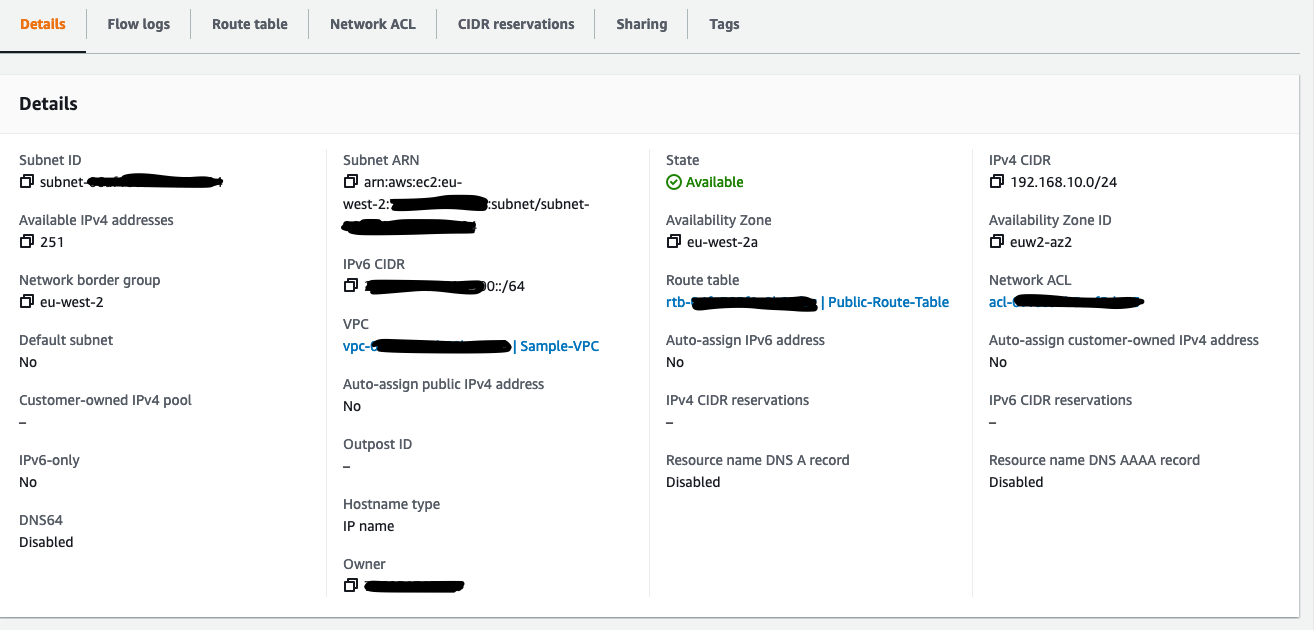This screenshot has width=1314, height=630.
Task: Copy the available IPv4 addresses count
Action: click(27, 242)
